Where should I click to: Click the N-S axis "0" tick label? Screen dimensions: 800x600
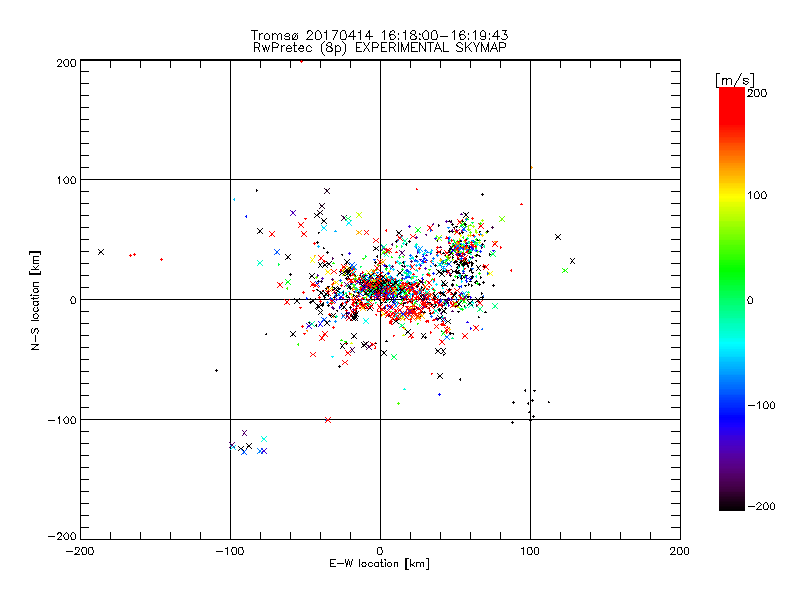(x=73, y=300)
